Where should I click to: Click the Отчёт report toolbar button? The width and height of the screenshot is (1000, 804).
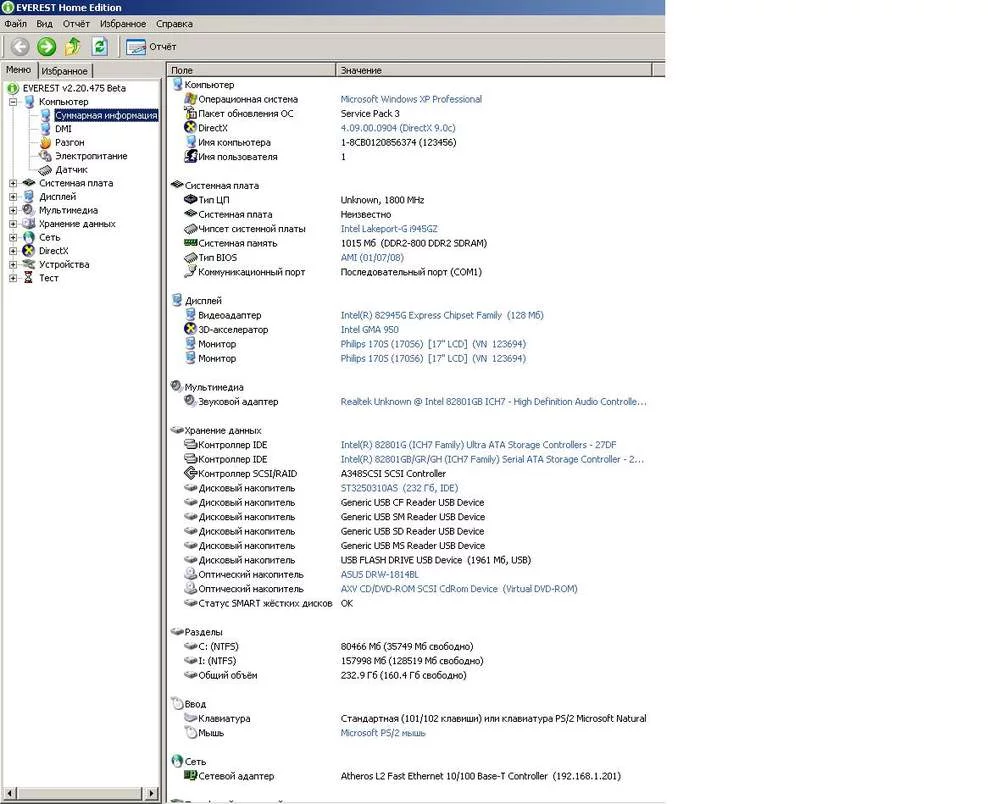(151, 47)
